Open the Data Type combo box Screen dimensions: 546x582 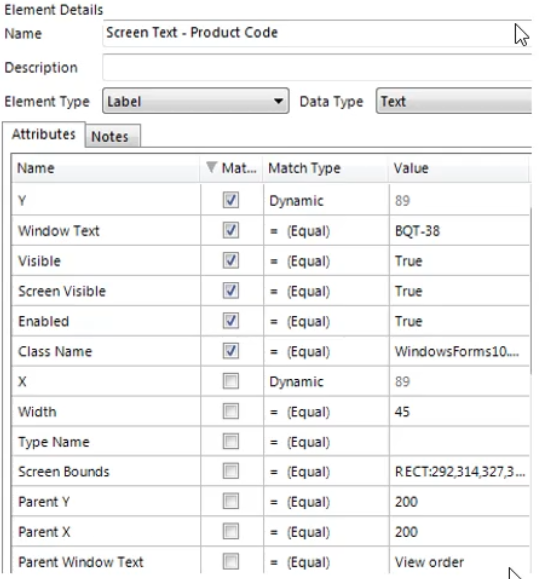point(454,101)
